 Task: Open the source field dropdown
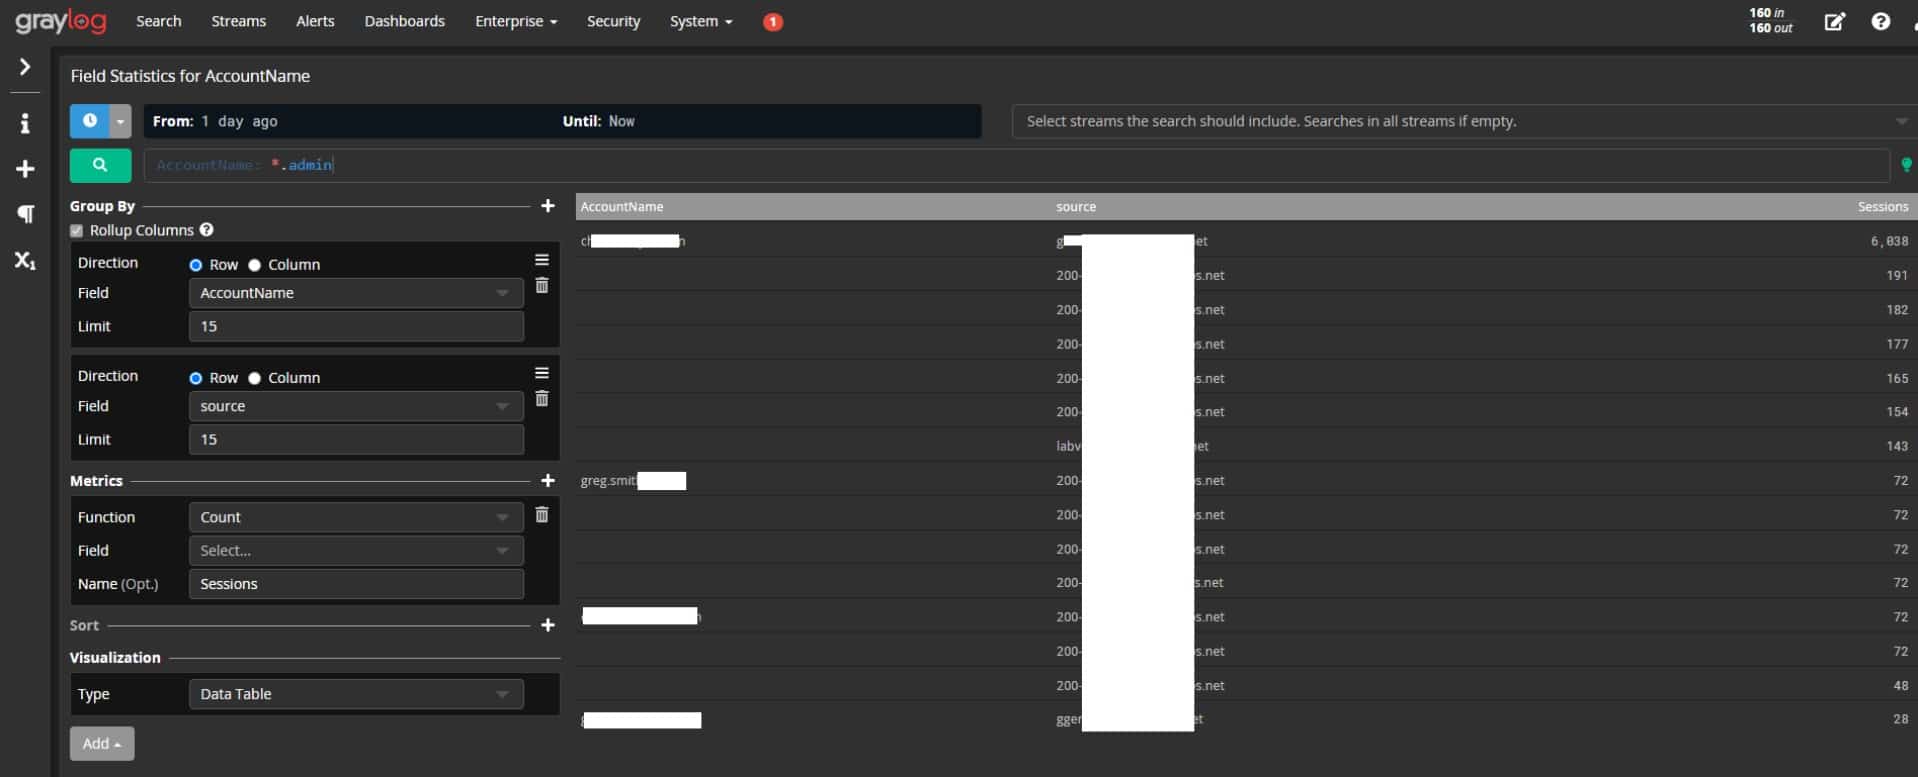[x=356, y=406]
